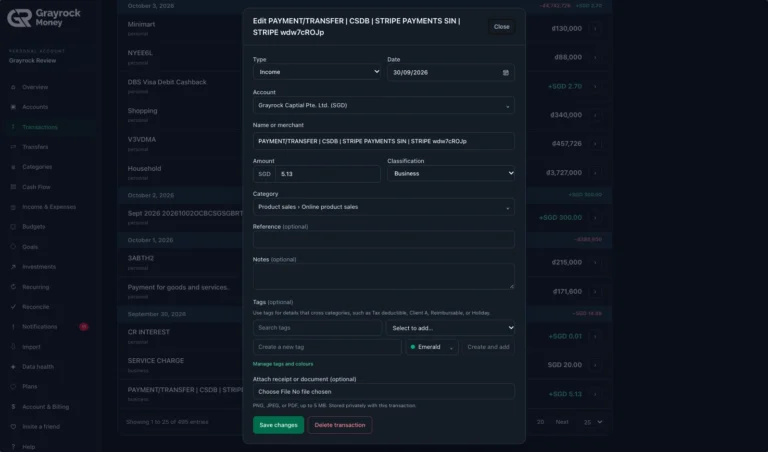
Task: Click the Create a new tag field
Action: [327, 347]
